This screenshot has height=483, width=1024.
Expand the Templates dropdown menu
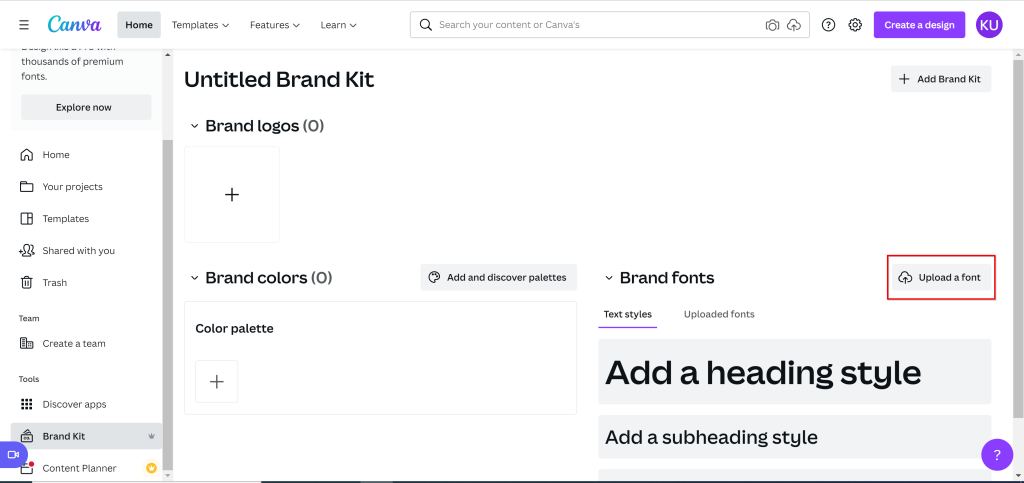click(x=200, y=25)
